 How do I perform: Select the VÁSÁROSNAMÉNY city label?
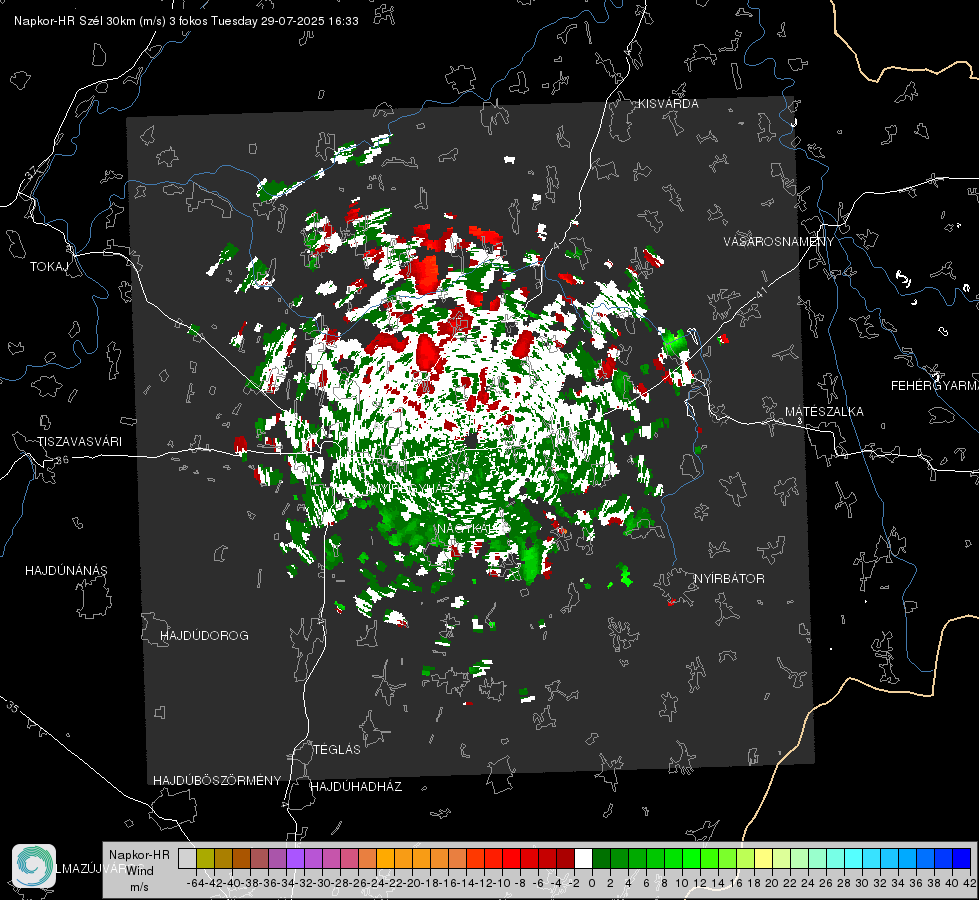(779, 242)
